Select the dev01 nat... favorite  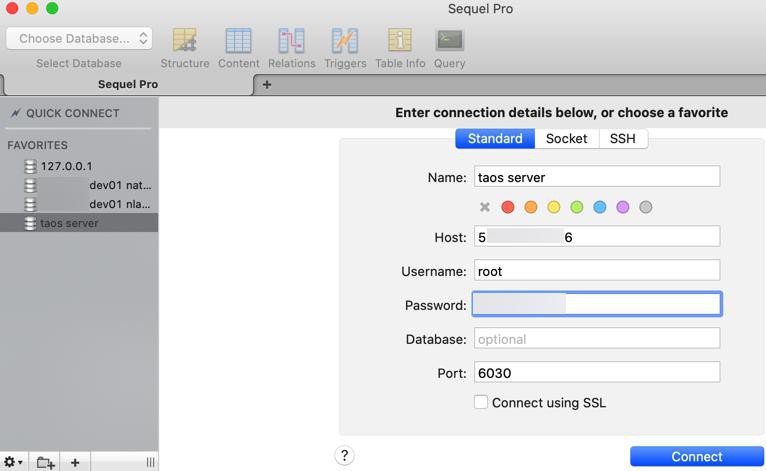[x=79, y=186]
